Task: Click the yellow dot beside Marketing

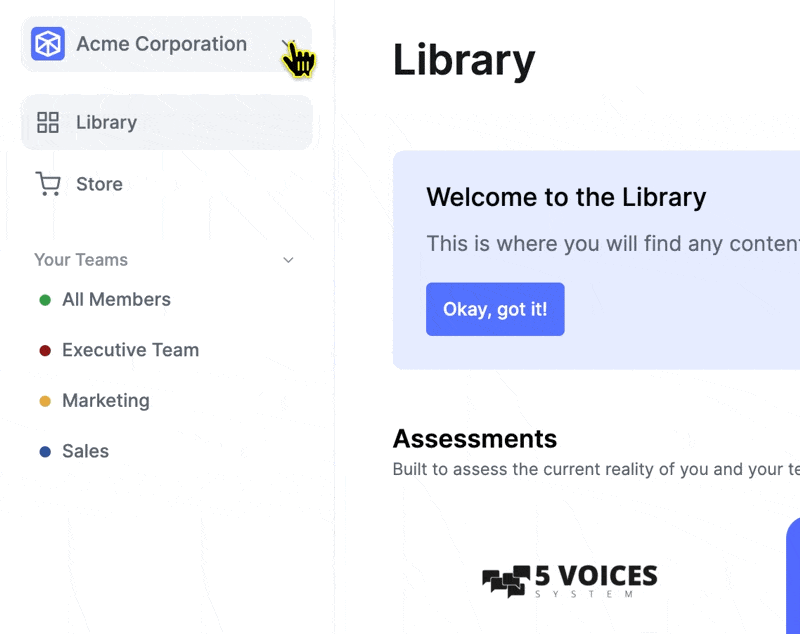Action: tap(45, 401)
